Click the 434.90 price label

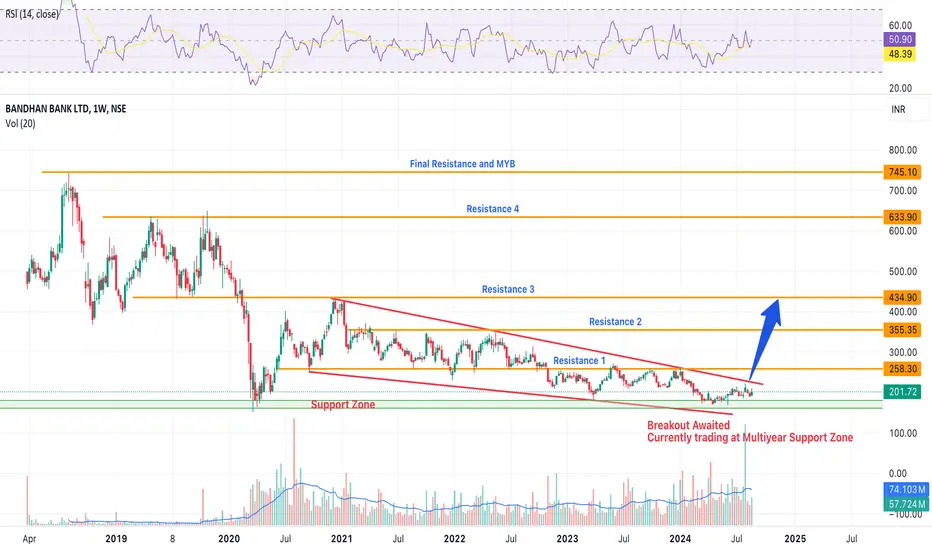tap(902, 297)
